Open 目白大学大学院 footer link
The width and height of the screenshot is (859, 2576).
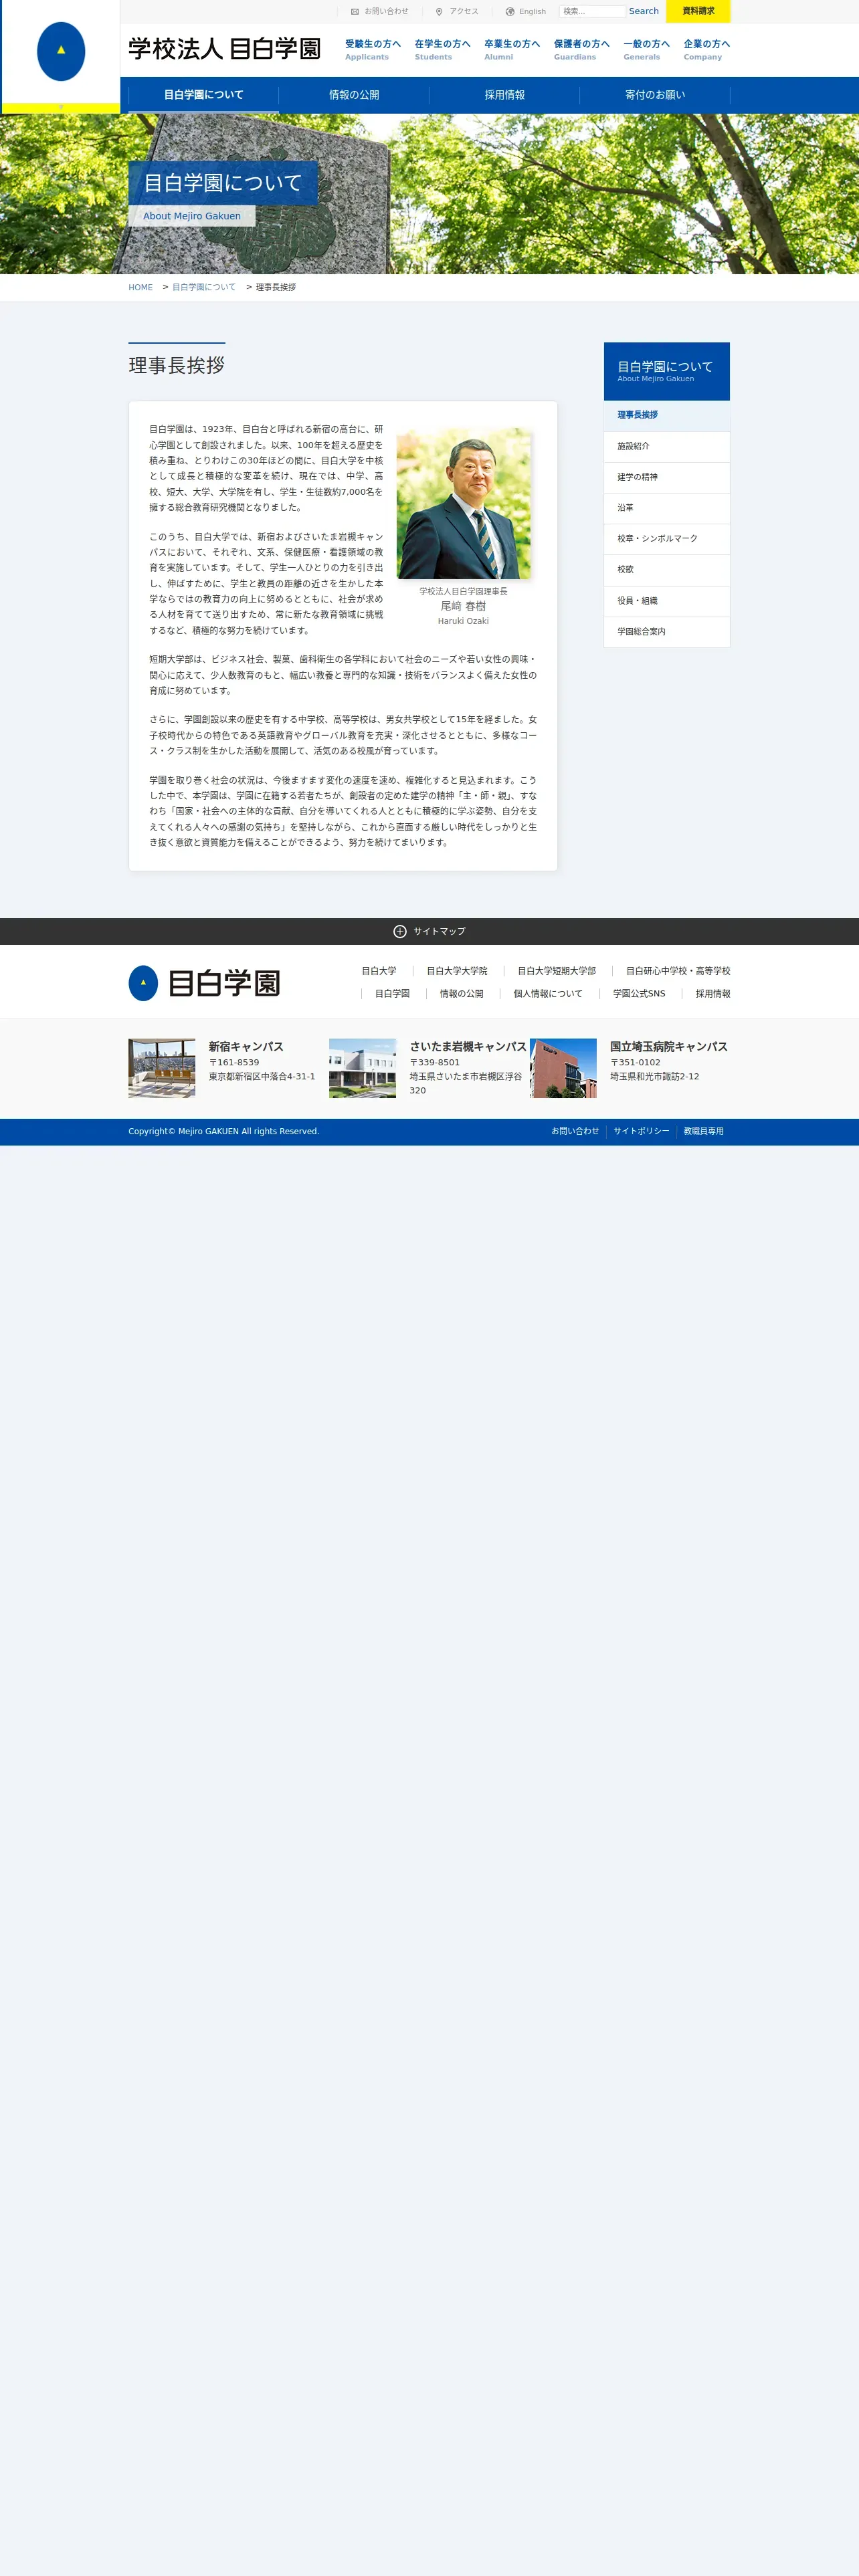pyautogui.click(x=457, y=971)
